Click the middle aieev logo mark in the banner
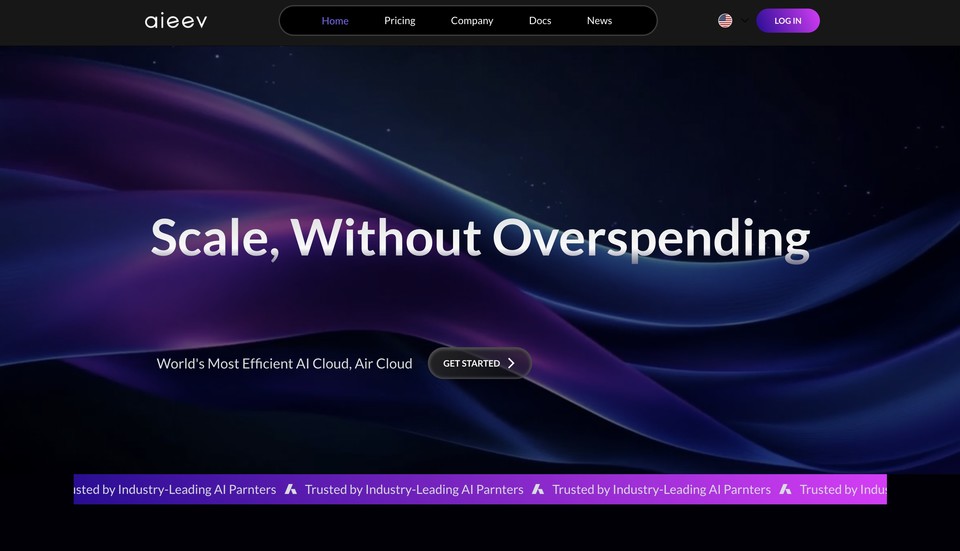960x551 pixels. (x=538, y=490)
